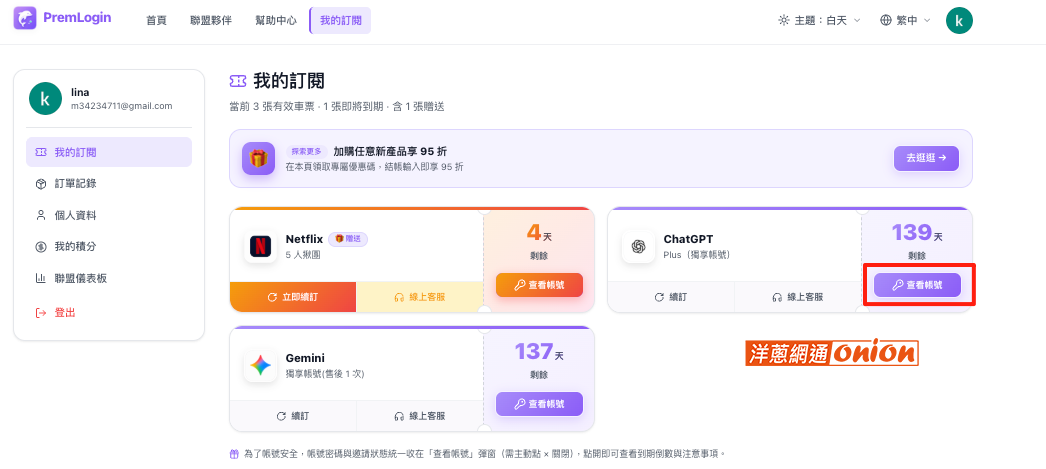The width and height of the screenshot is (1046, 469).
Task: Open the top-right user avatar k
Action: coord(959,21)
